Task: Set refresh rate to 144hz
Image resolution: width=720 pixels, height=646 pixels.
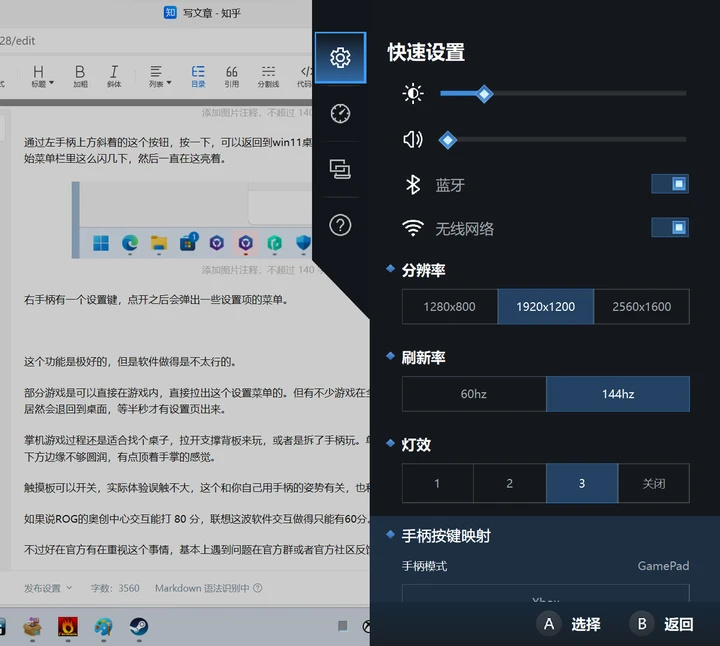Action: [618, 394]
